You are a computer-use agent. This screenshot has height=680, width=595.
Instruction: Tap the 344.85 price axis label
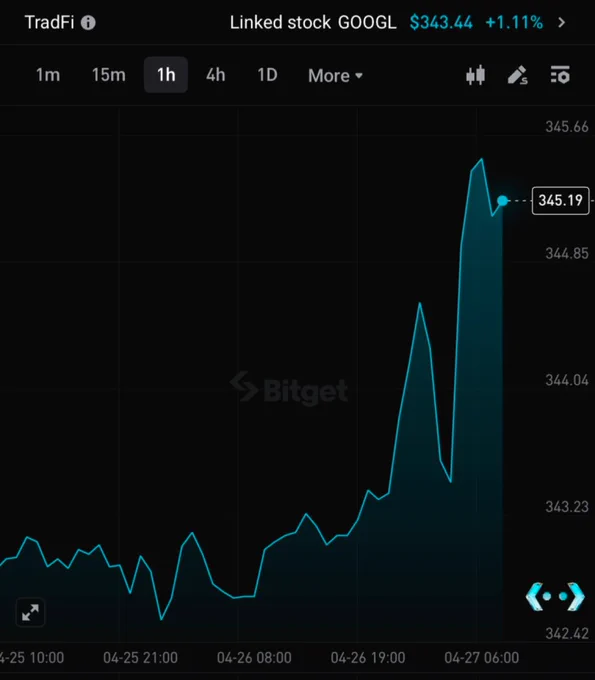pos(567,253)
